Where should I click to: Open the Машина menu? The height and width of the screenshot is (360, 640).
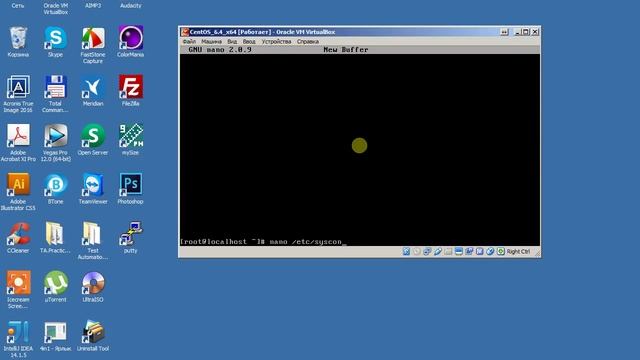[x=211, y=42]
